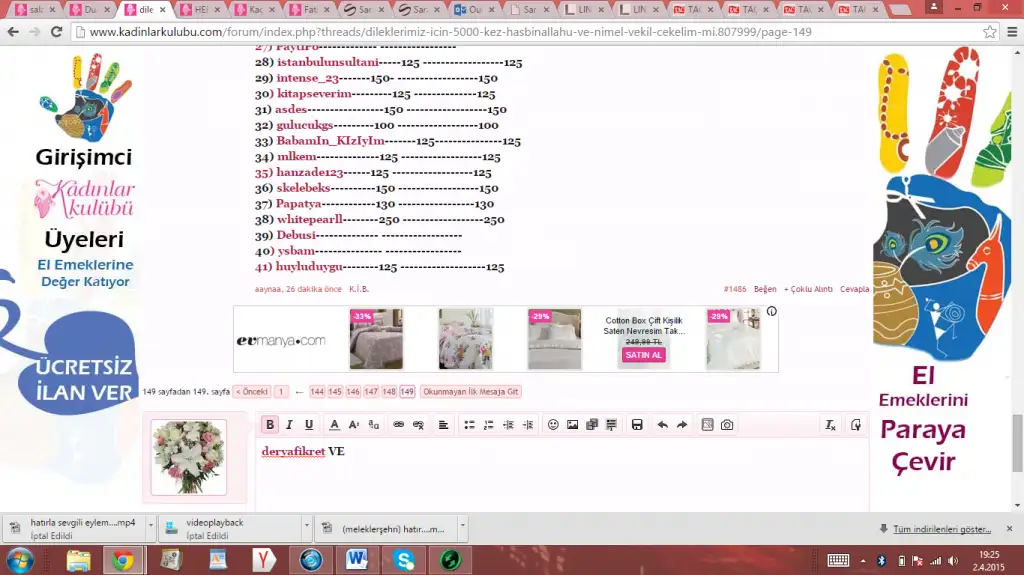Open the text alignment dropdown
Screen dimensions: 1024x575
(x=443, y=425)
